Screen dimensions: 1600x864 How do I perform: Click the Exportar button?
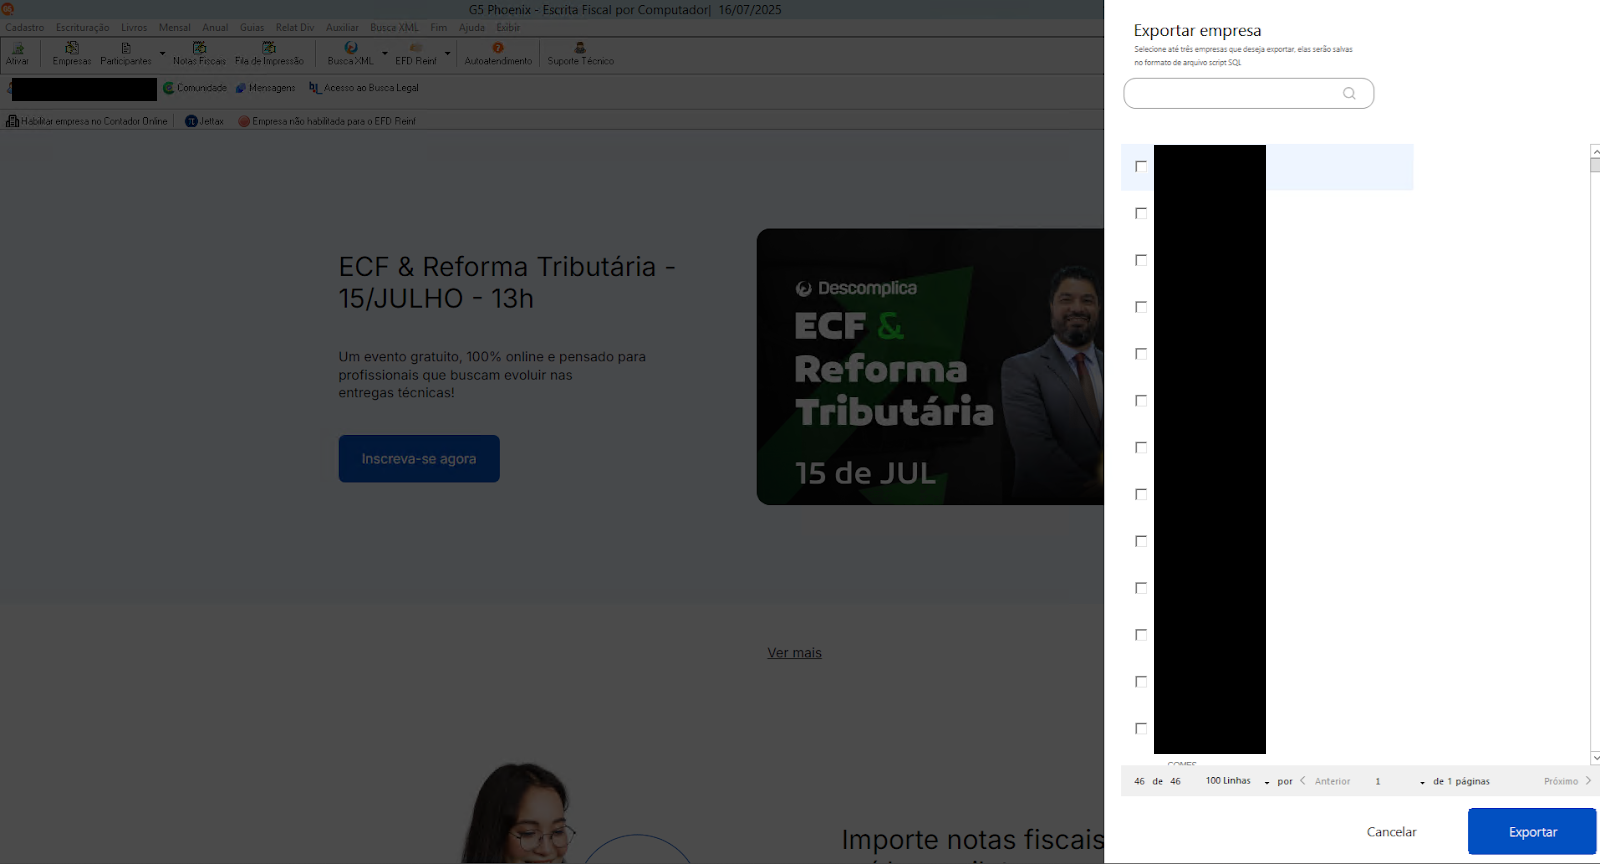(x=1532, y=831)
